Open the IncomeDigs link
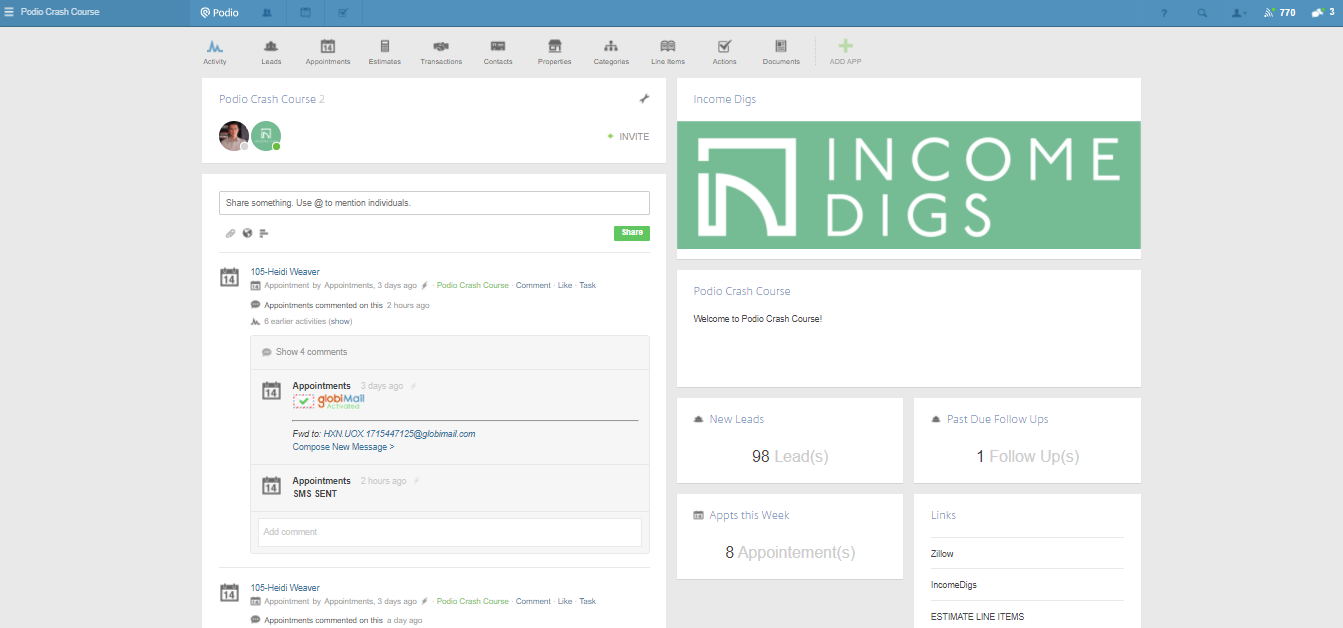Screen dimensions: 1343x628 click(953, 585)
